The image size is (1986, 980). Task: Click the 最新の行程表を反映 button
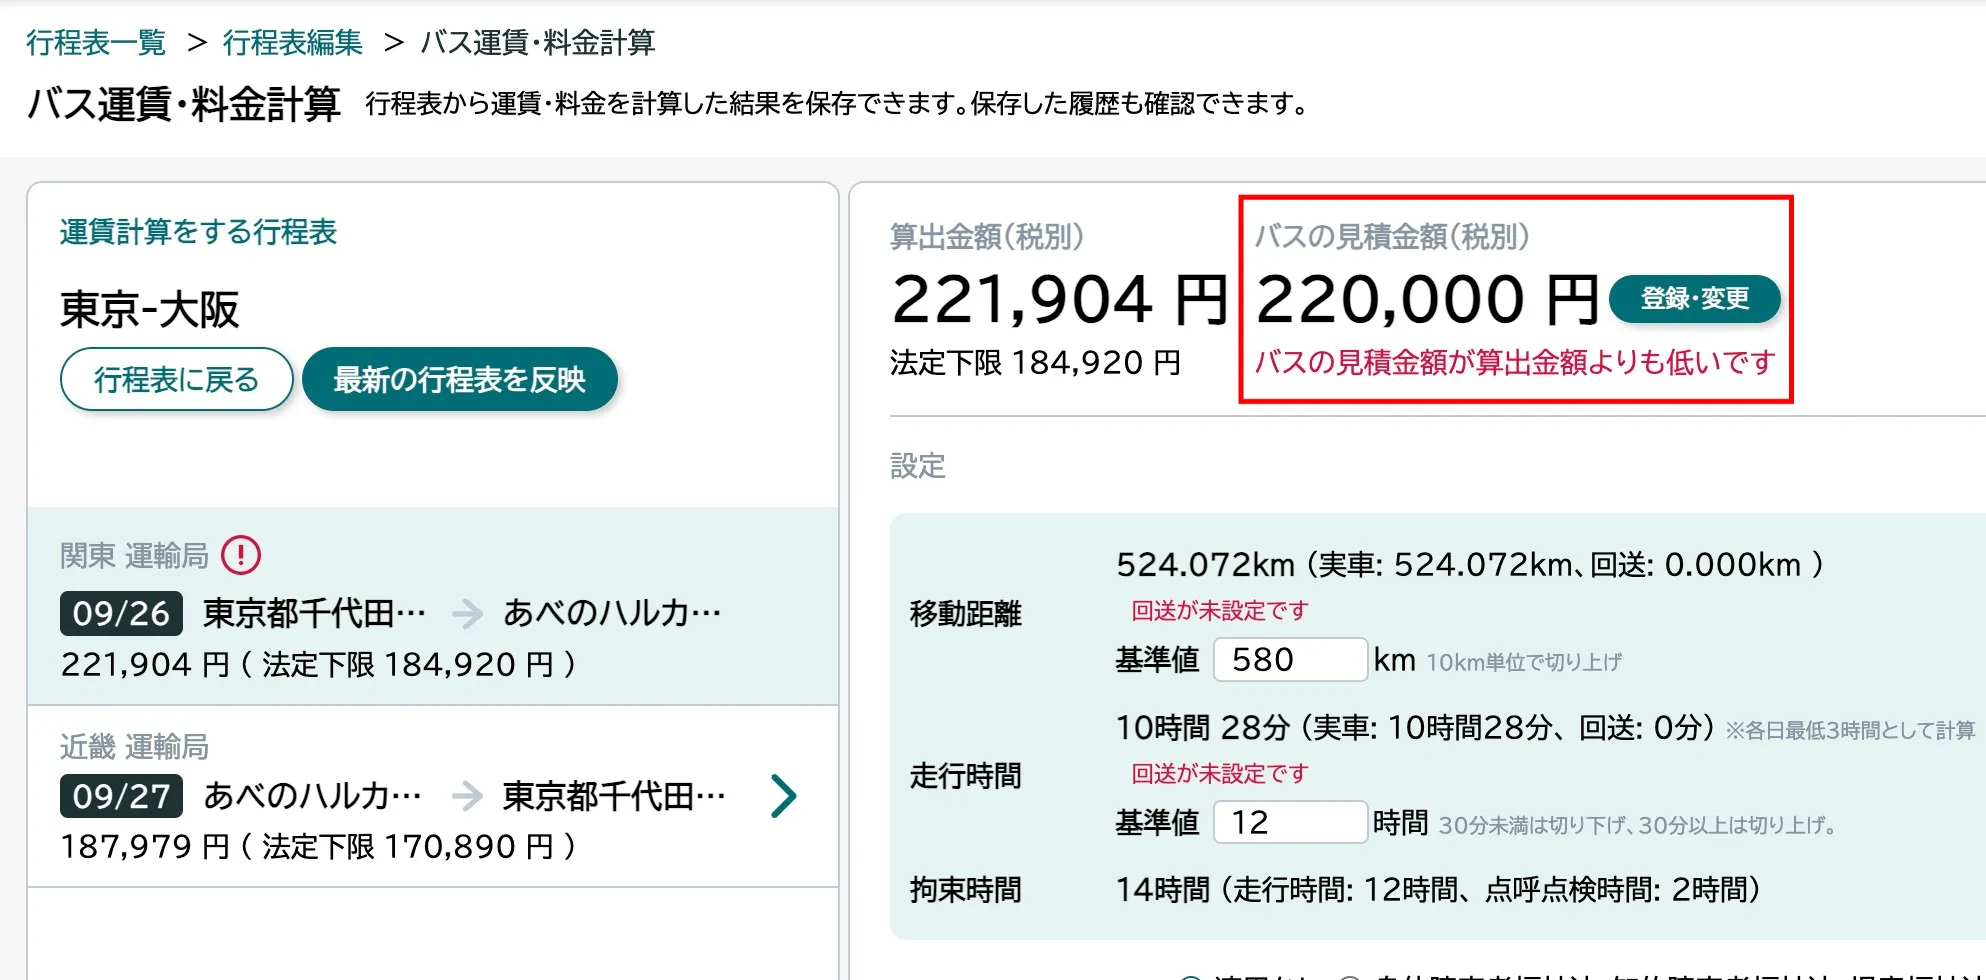459,379
